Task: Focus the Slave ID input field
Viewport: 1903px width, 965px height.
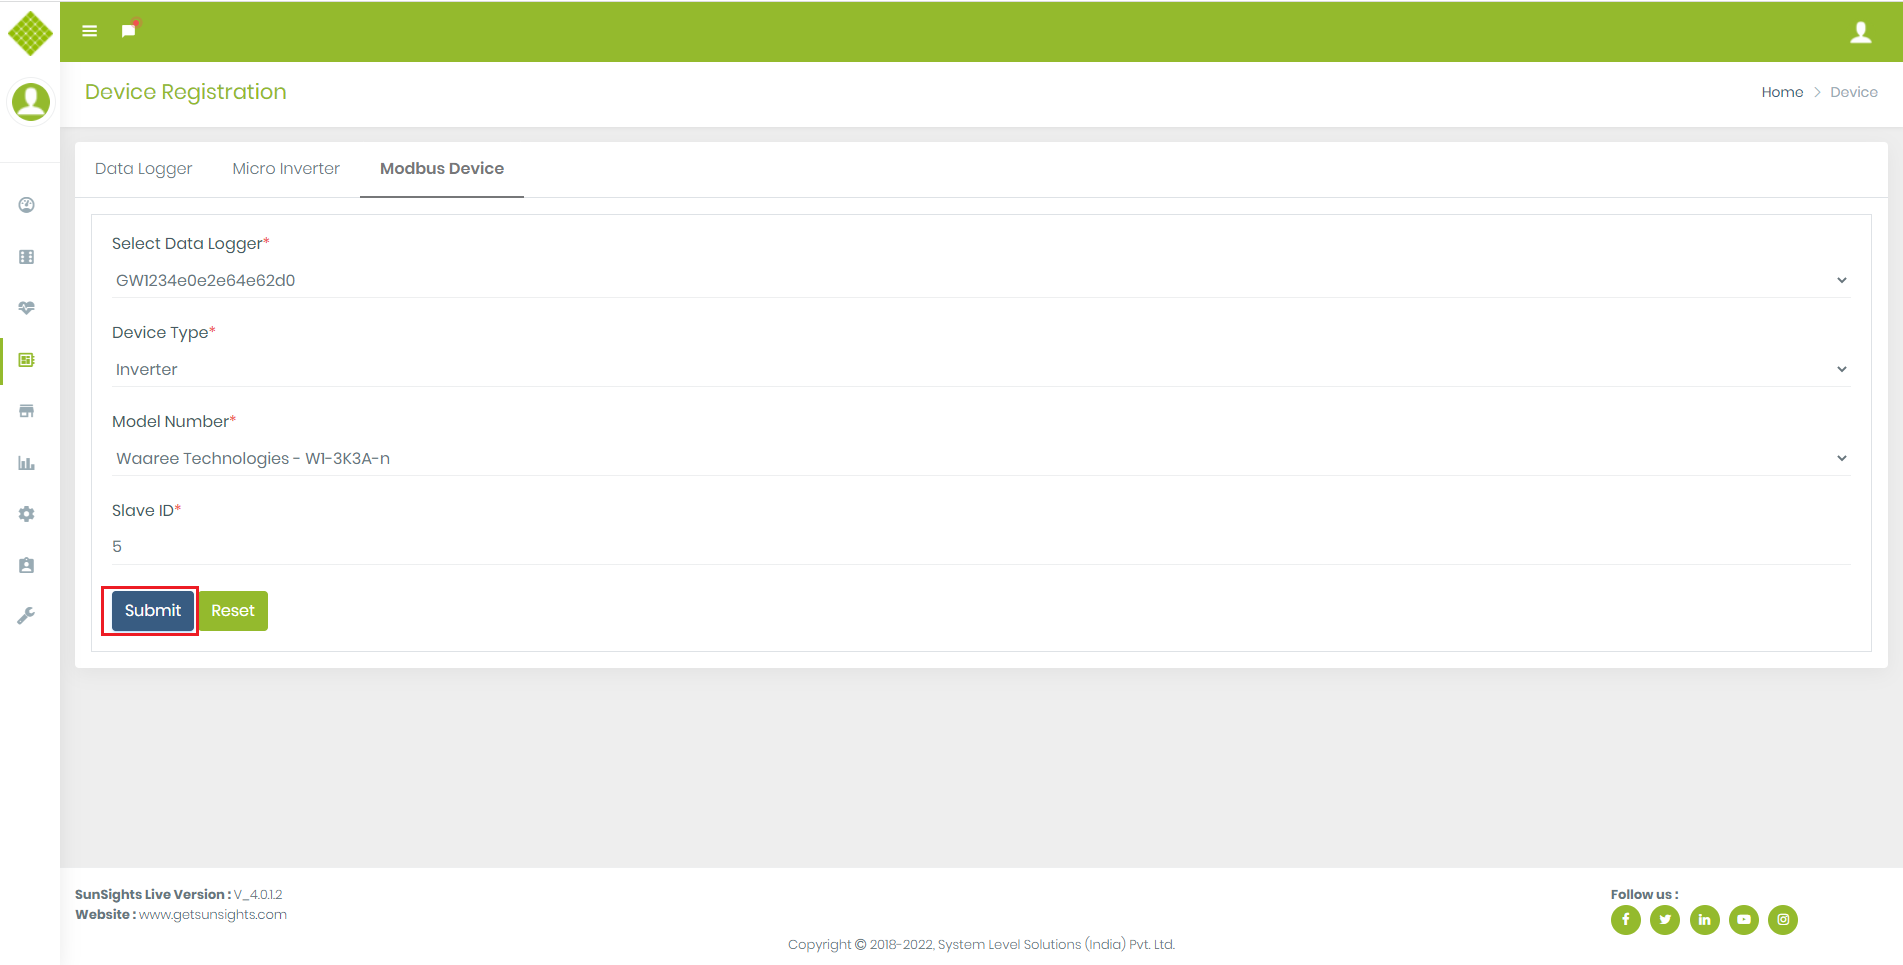Action: click(980, 547)
